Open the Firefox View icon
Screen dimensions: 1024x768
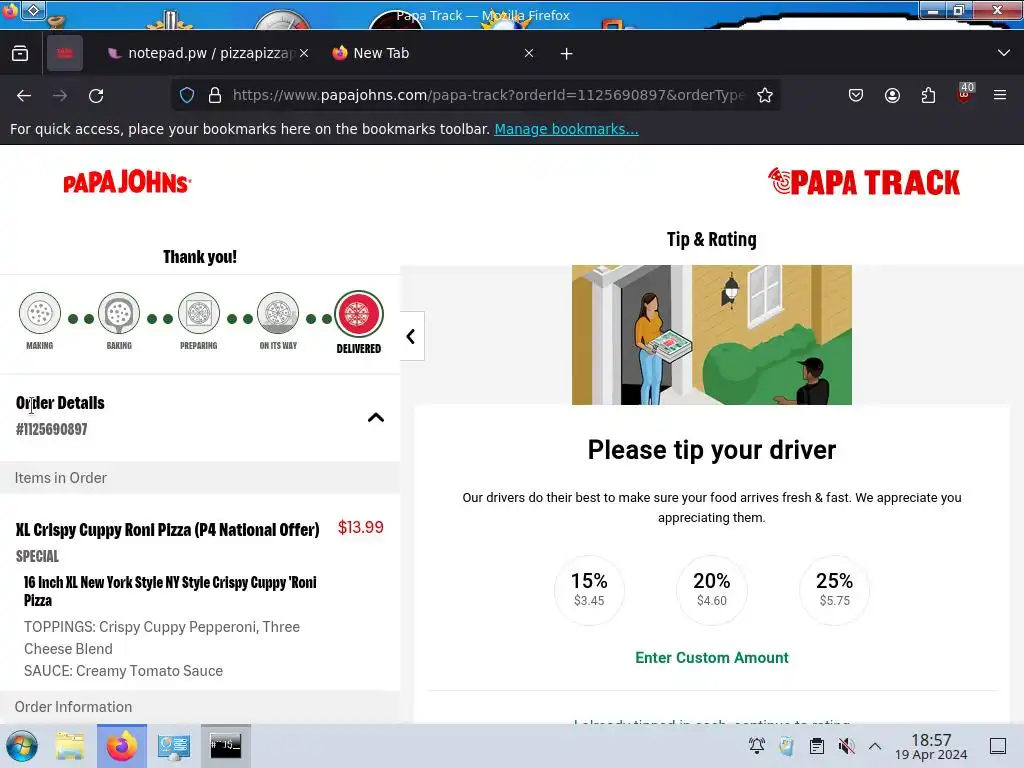pyautogui.click(x=20, y=53)
